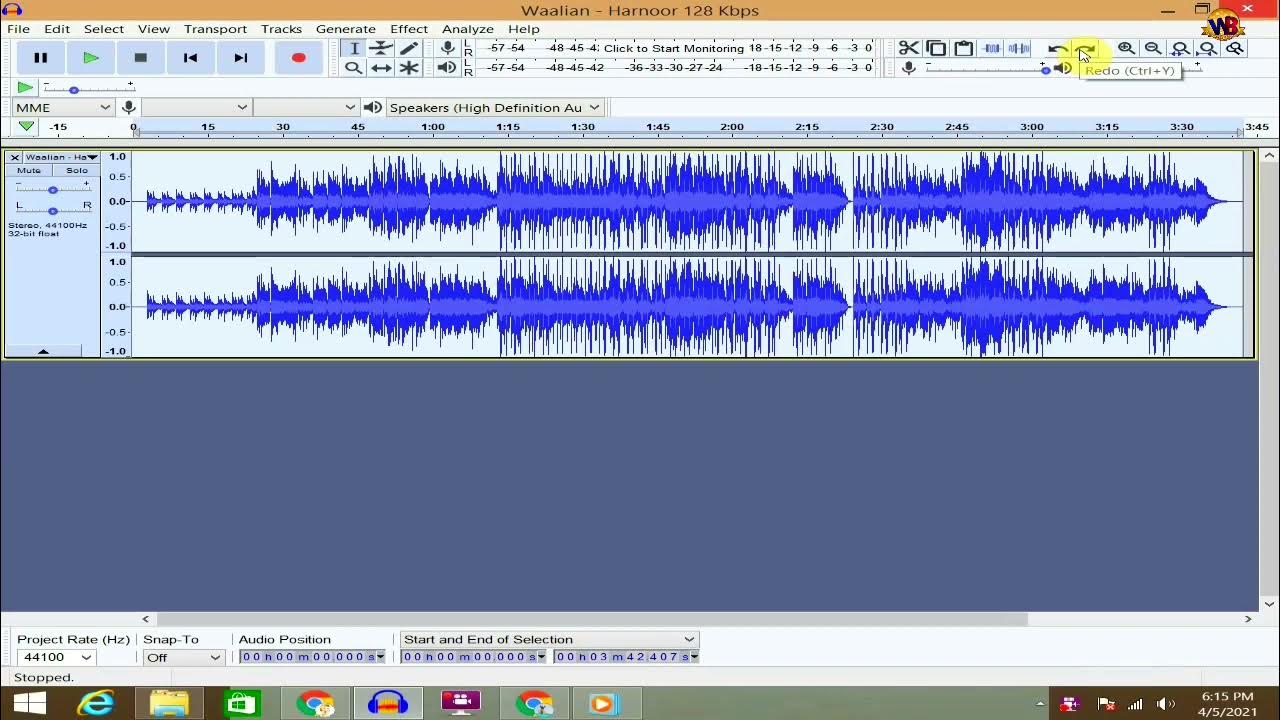Adjust the Waalian track gain slider
The image size is (1280, 720).
click(x=52, y=188)
